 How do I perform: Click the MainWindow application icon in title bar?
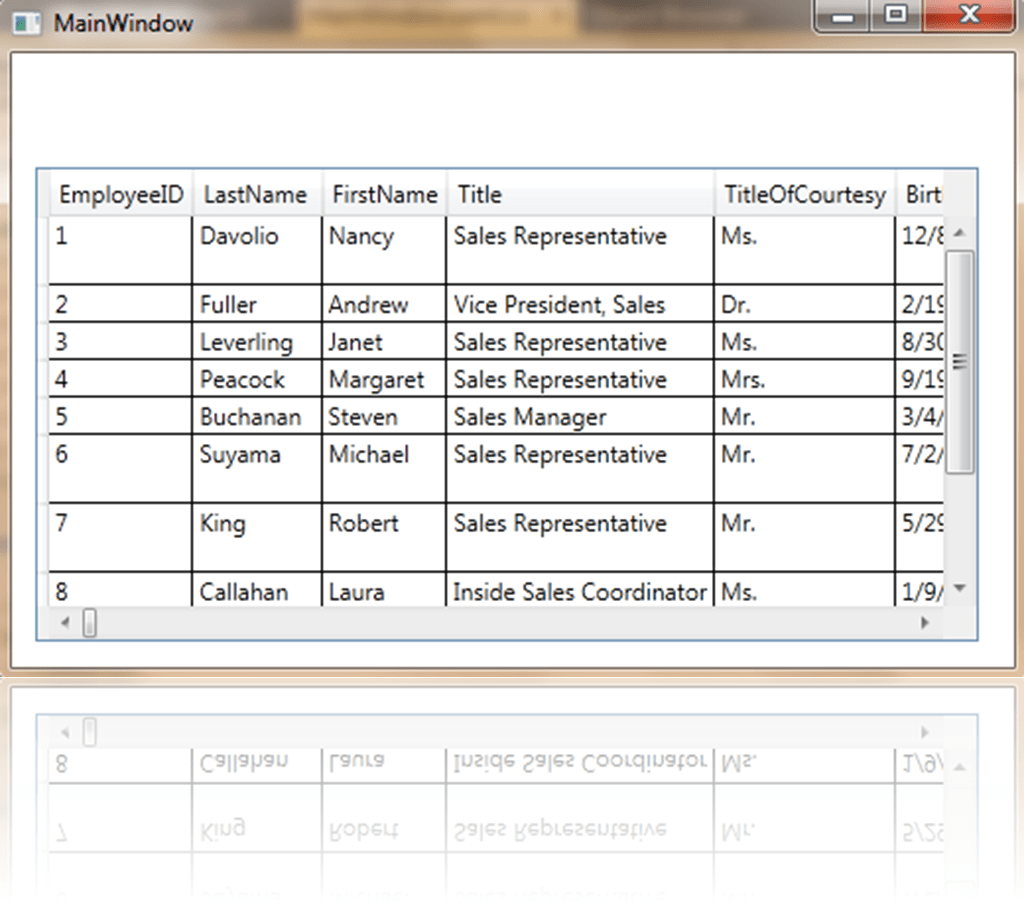[28, 23]
